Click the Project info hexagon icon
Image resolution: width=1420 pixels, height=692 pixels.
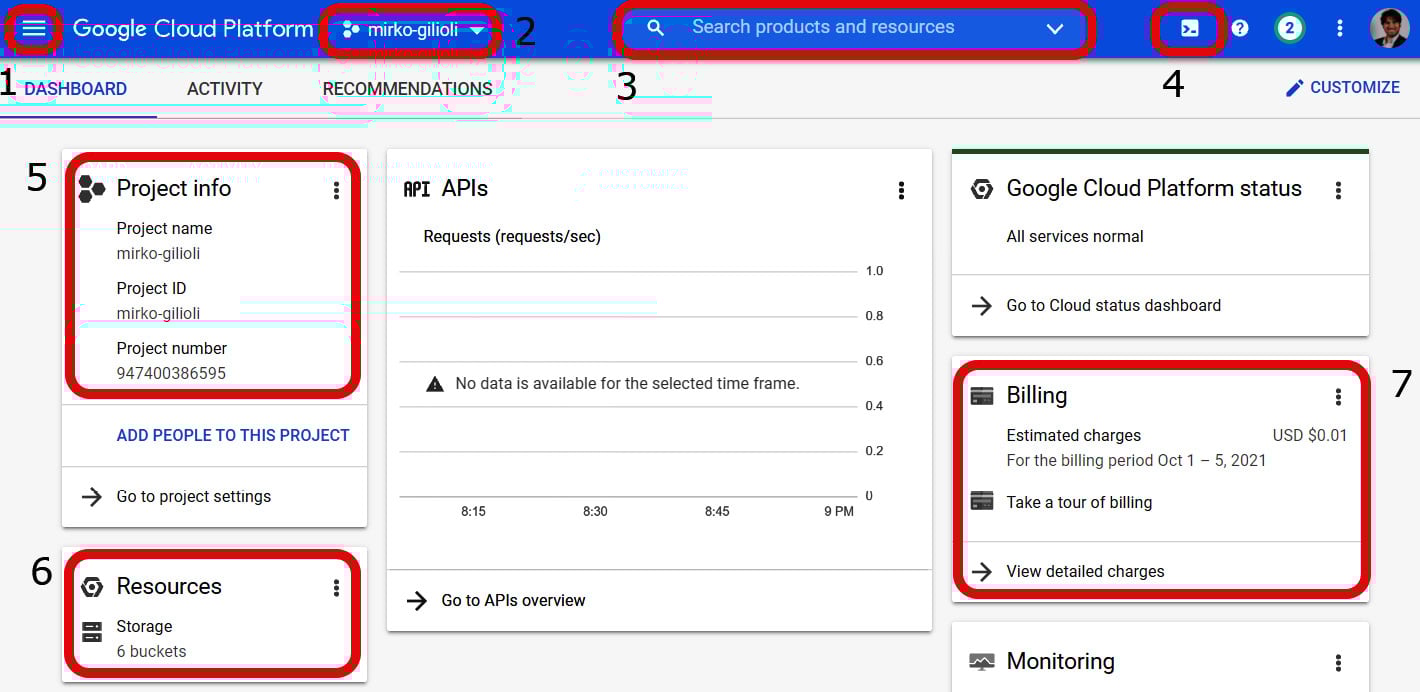coord(92,189)
